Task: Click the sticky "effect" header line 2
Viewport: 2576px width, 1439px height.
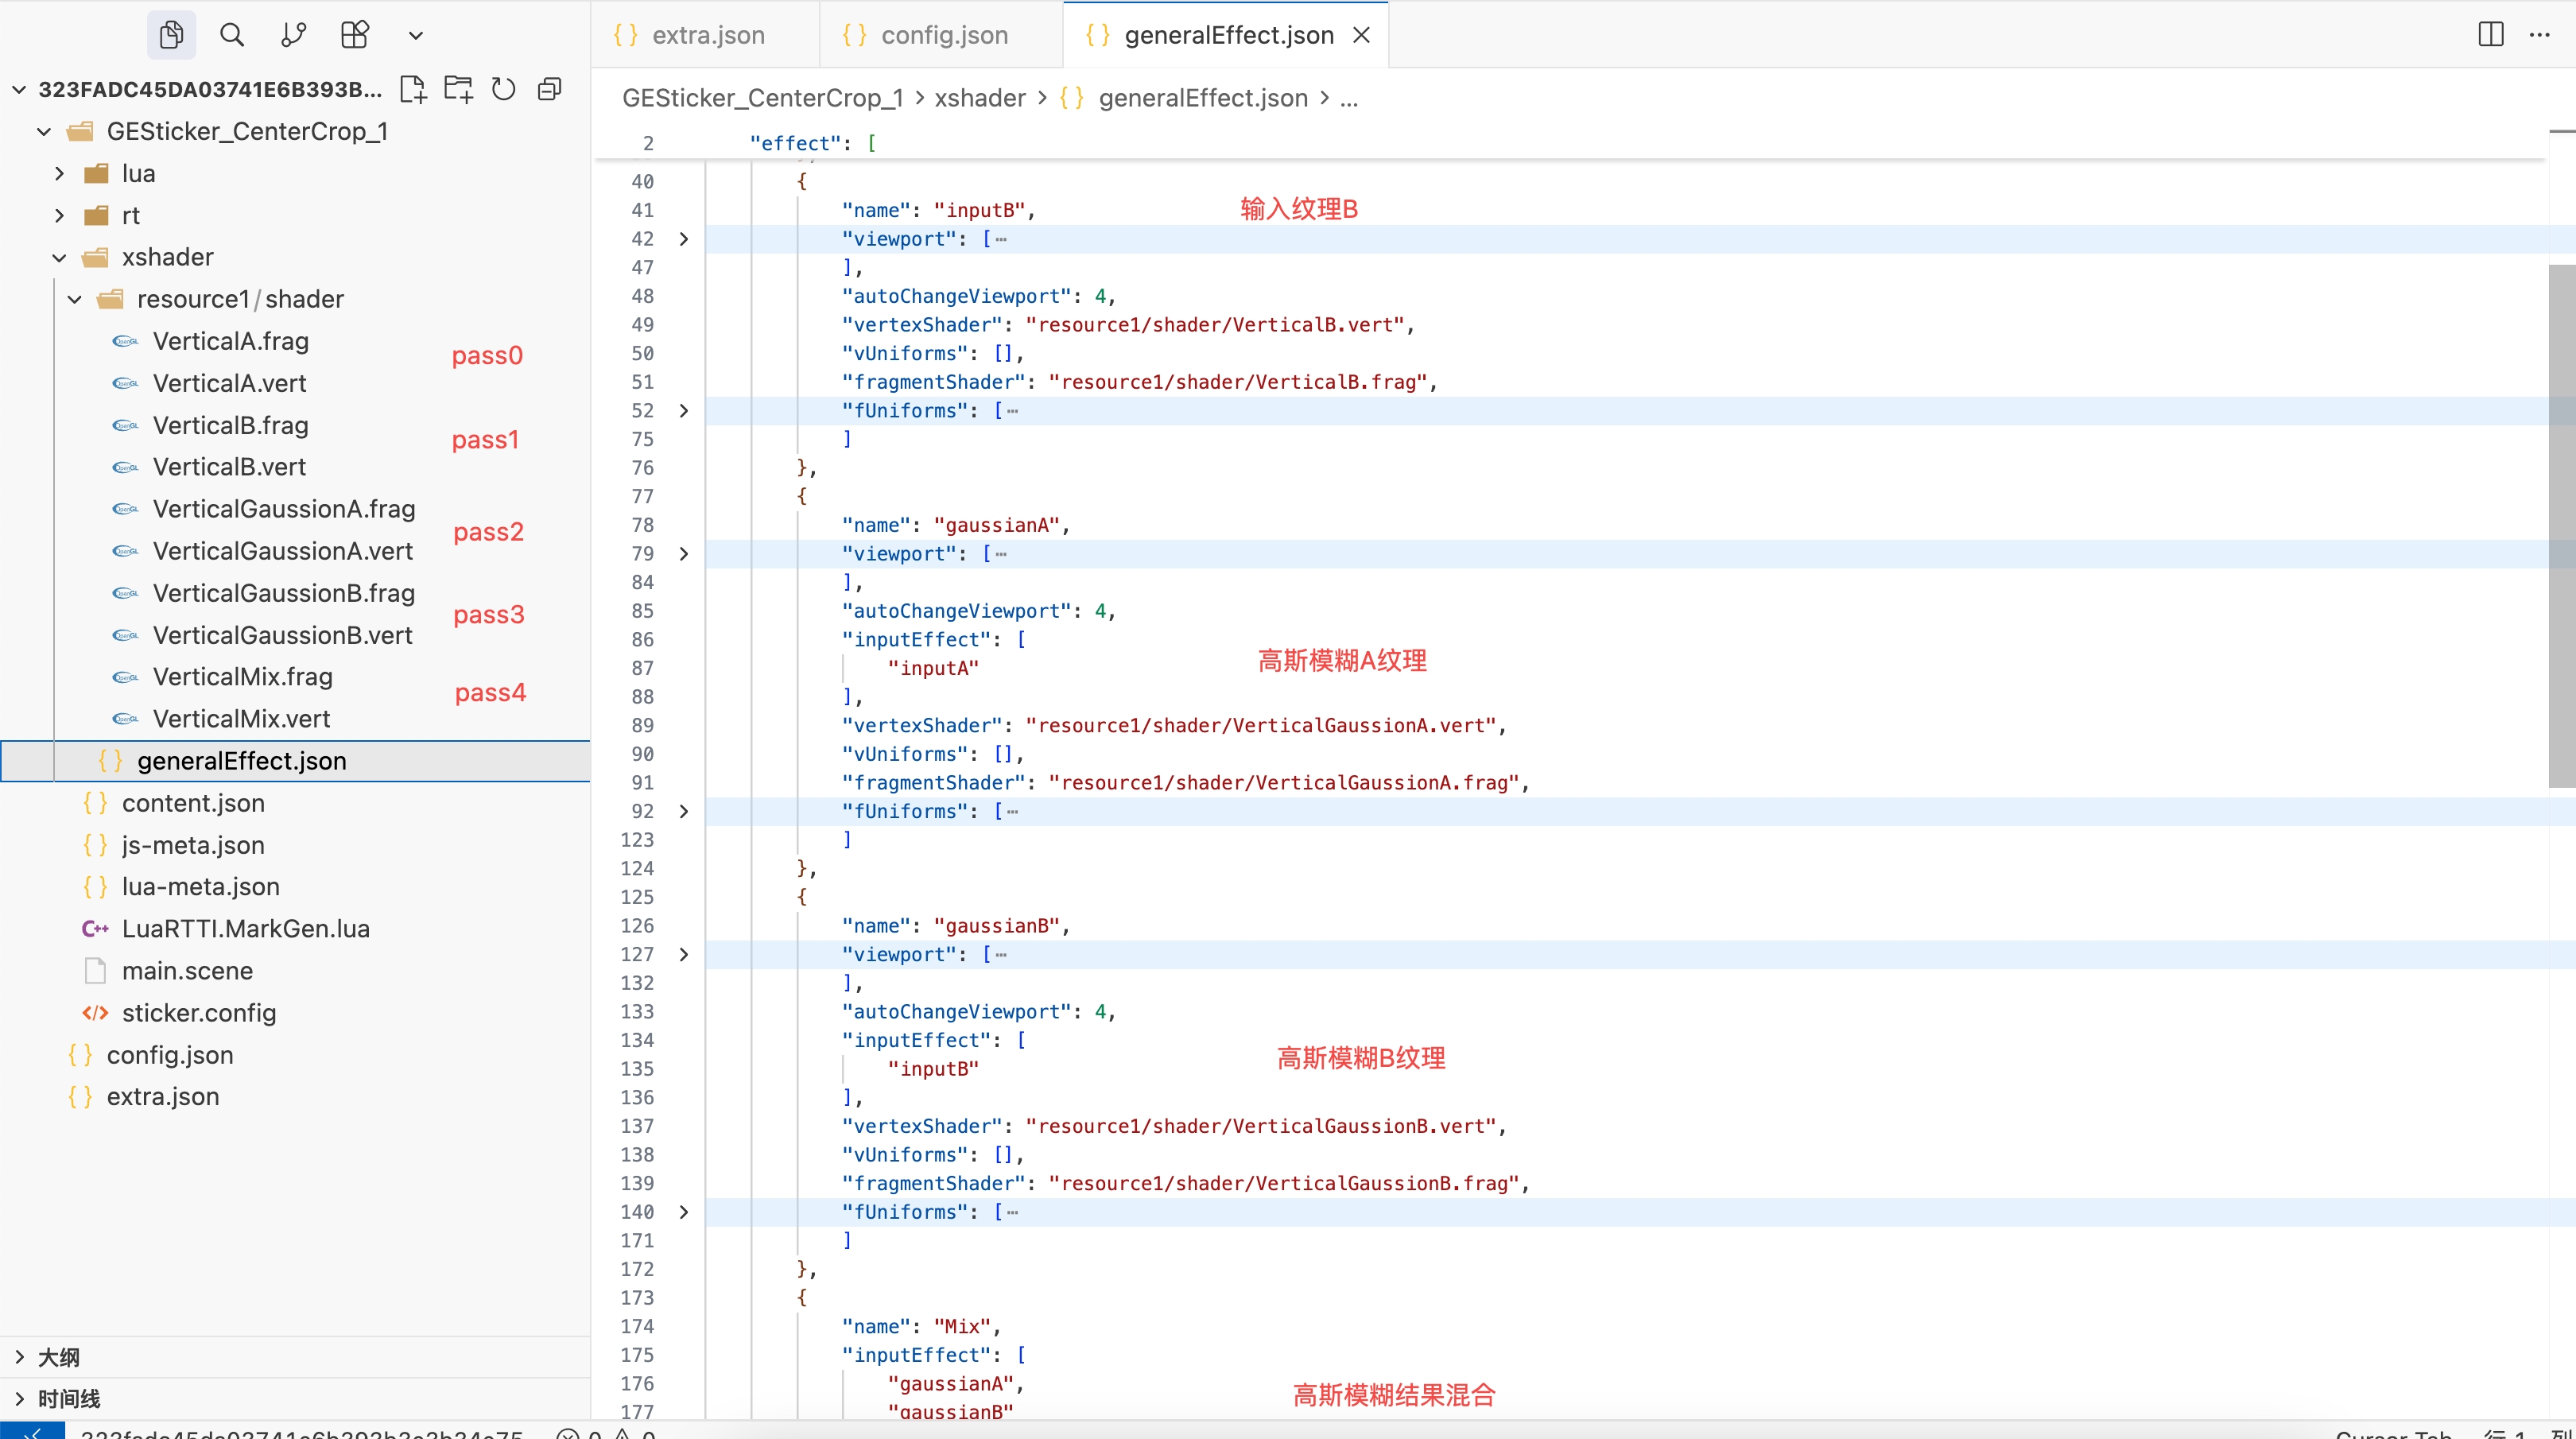Action: (1570, 143)
